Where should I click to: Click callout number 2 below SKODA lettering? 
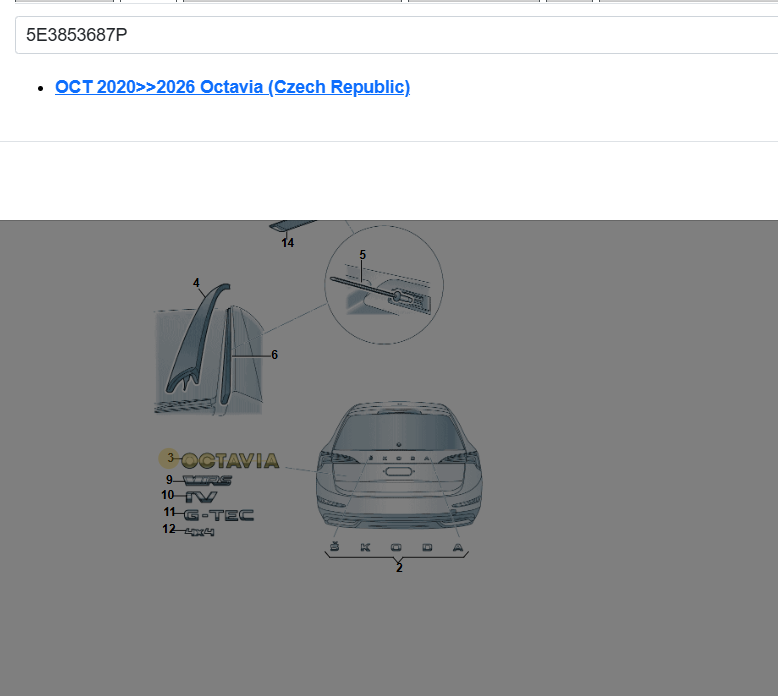click(x=399, y=568)
